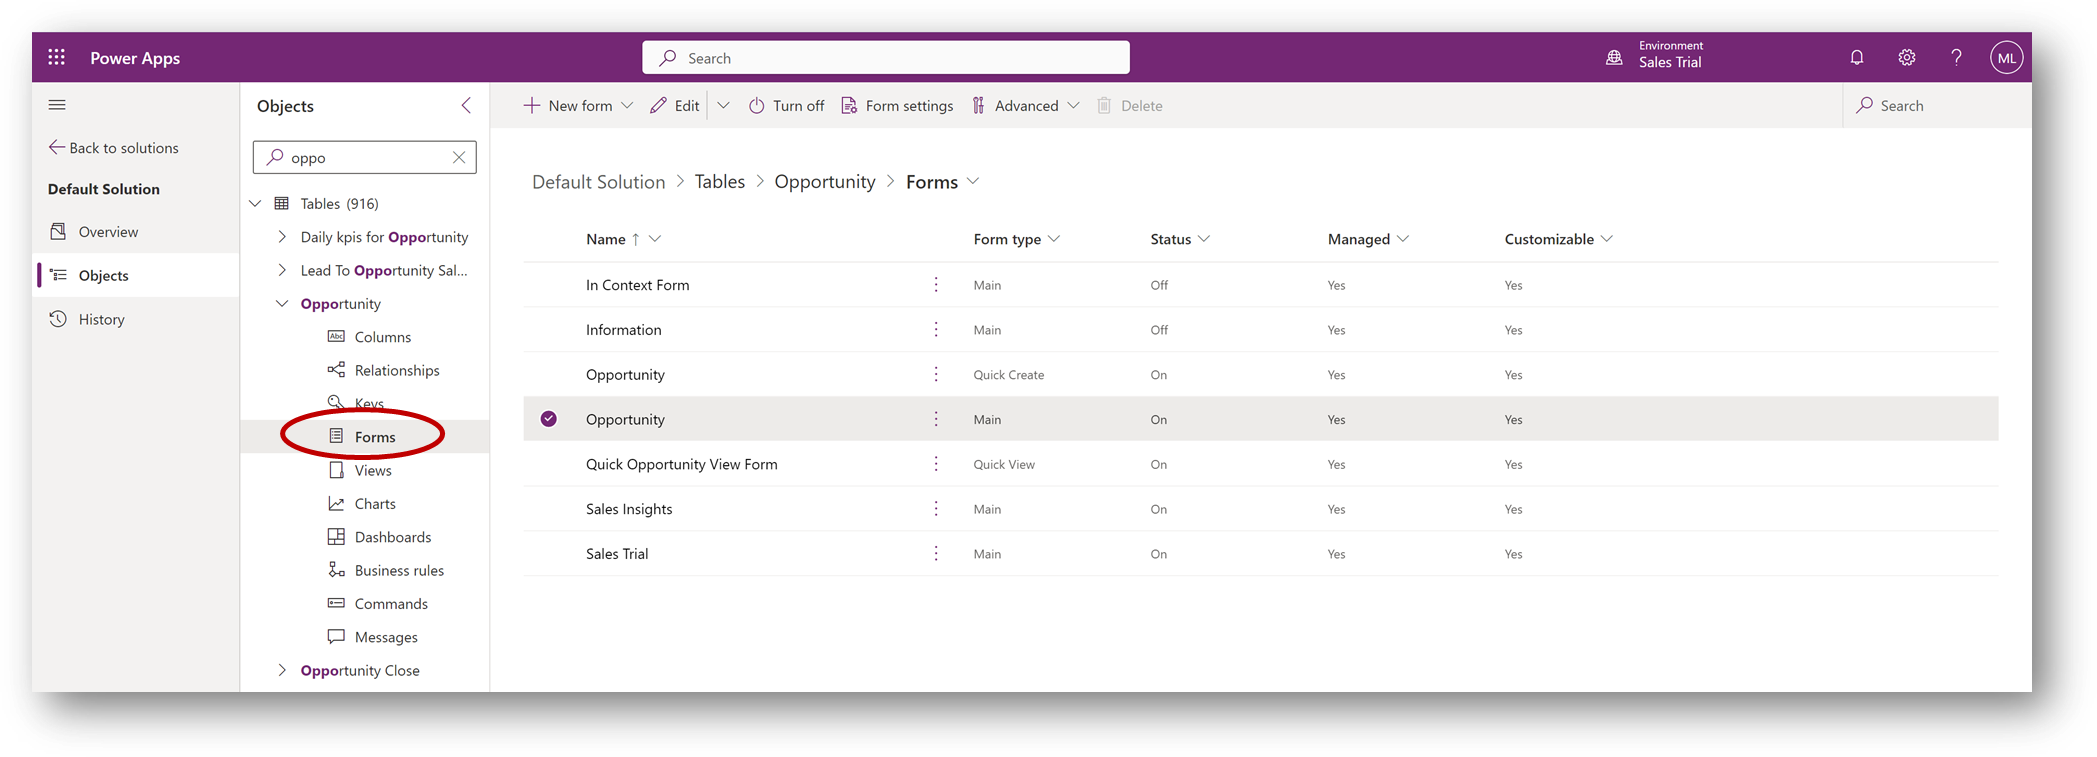Collapse the Objects panel
This screenshot has height=757, width=2097.
pos(466,106)
